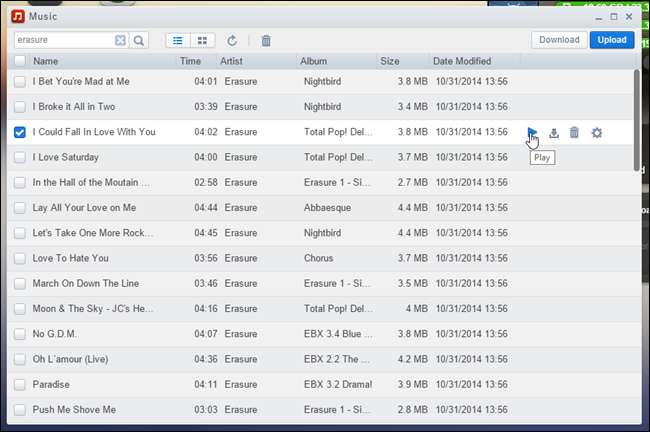This screenshot has height=432, width=650.
Task: Select the song No G.D.M.
Action: (54, 334)
